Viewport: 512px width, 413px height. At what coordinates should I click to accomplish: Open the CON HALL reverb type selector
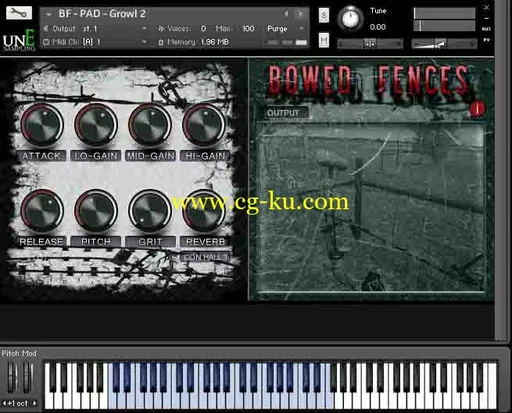(x=204, y=257)
